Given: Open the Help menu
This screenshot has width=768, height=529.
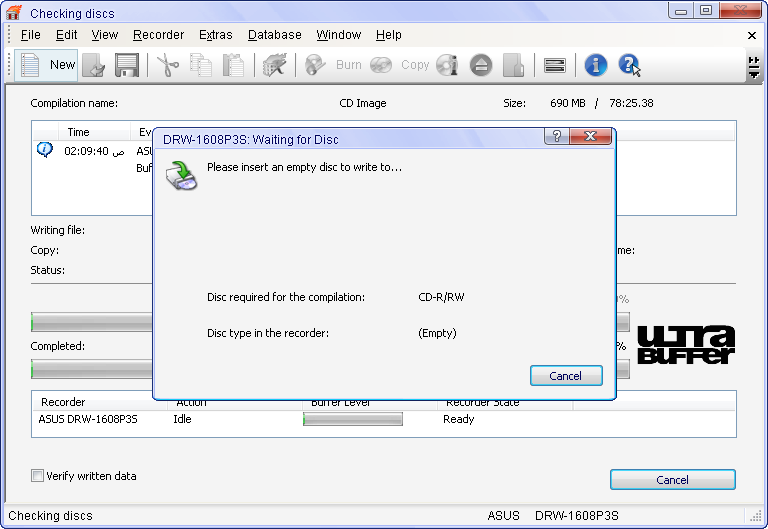Looking at the screenshot, I should 388,35.
